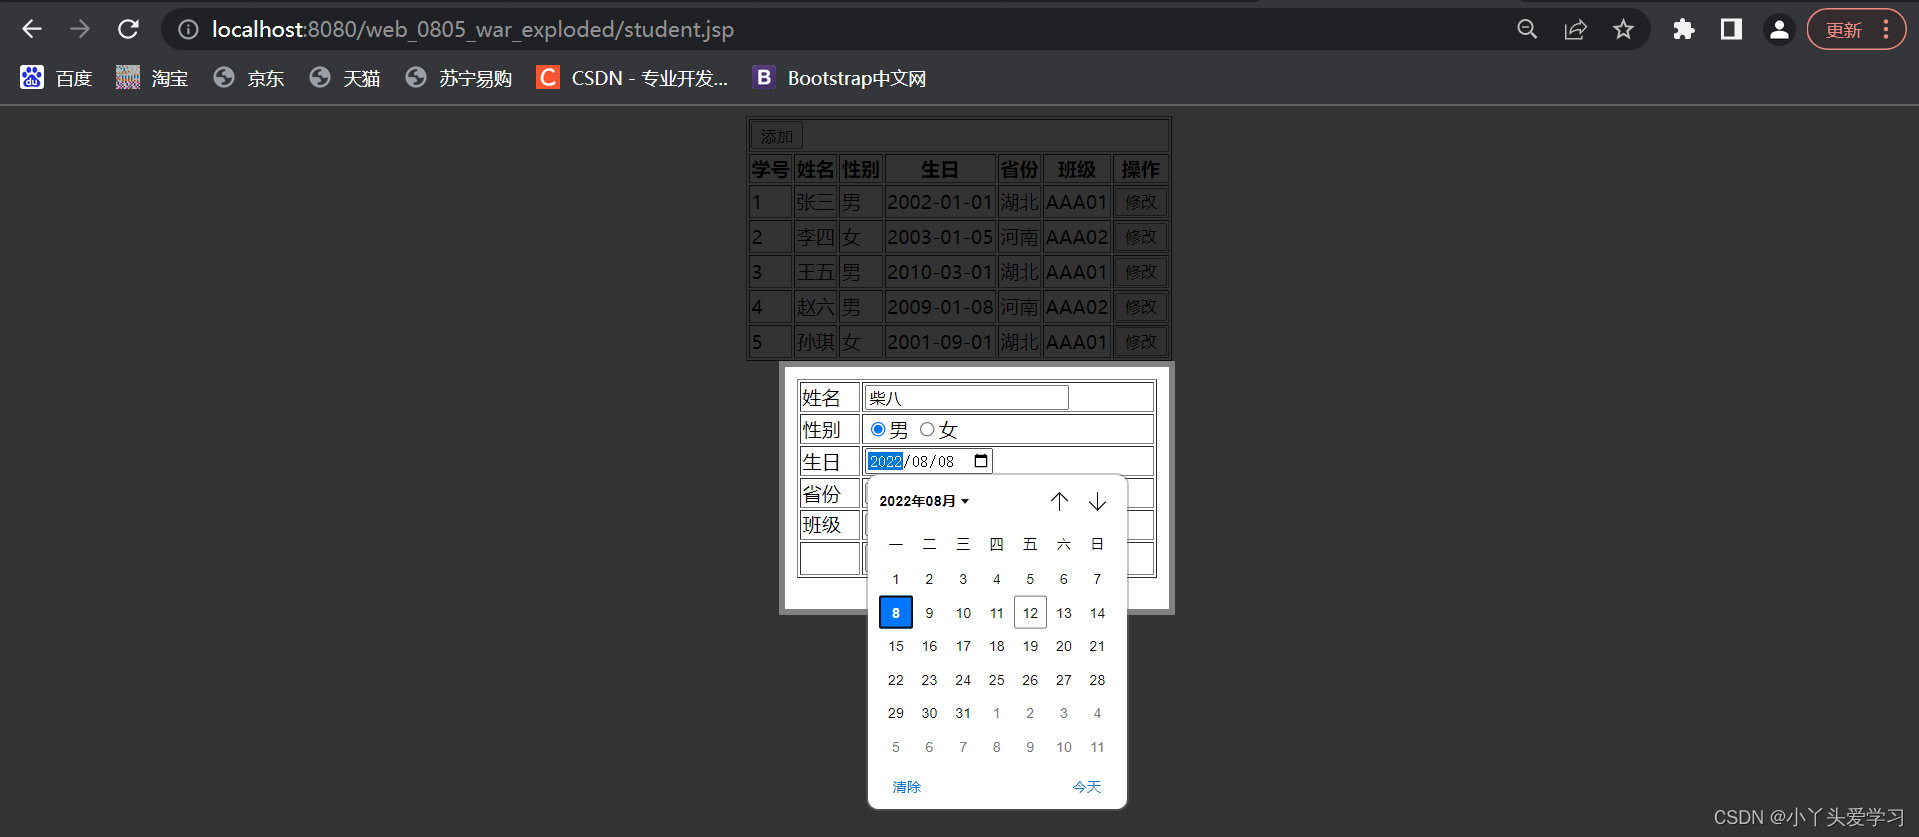Screen dimensions: 1919x837
Task: Open the 天猫 bookmark
Action: click(x=345, y=78)
